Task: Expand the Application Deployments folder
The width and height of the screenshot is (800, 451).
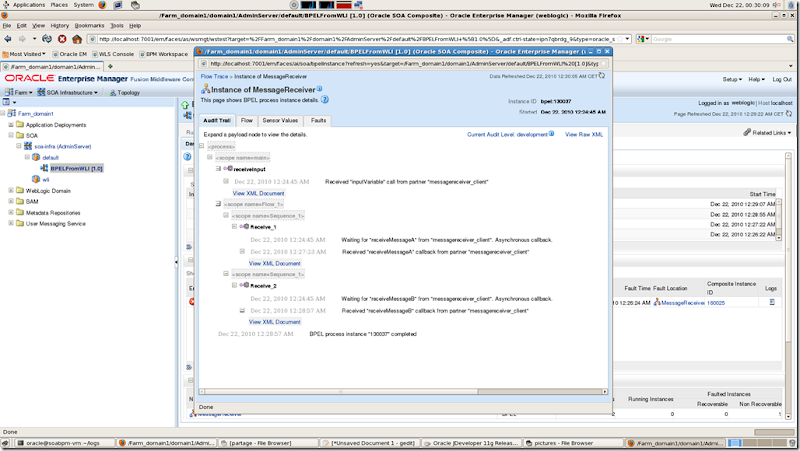Action: click(11, 124)
